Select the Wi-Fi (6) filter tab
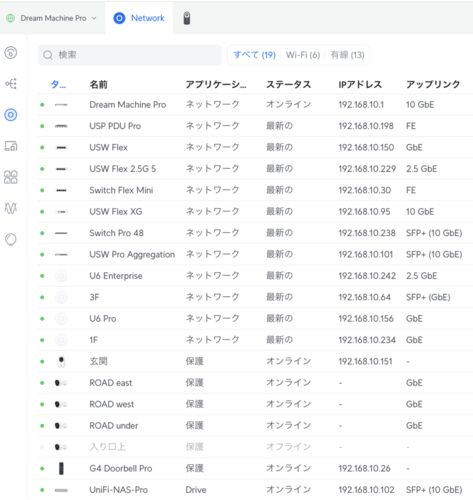Screen dimensions: 473x500 [x=303, y=55]
